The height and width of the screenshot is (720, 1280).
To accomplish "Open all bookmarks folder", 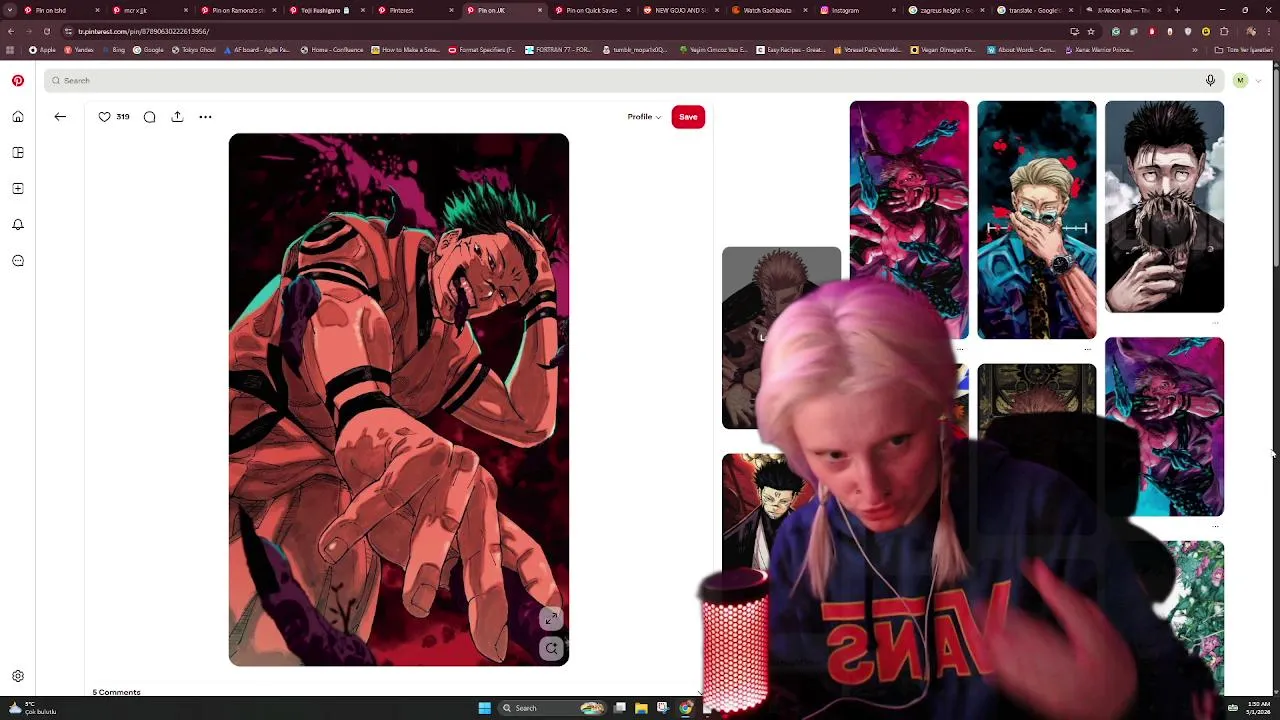I will (x=1245, y=49).
